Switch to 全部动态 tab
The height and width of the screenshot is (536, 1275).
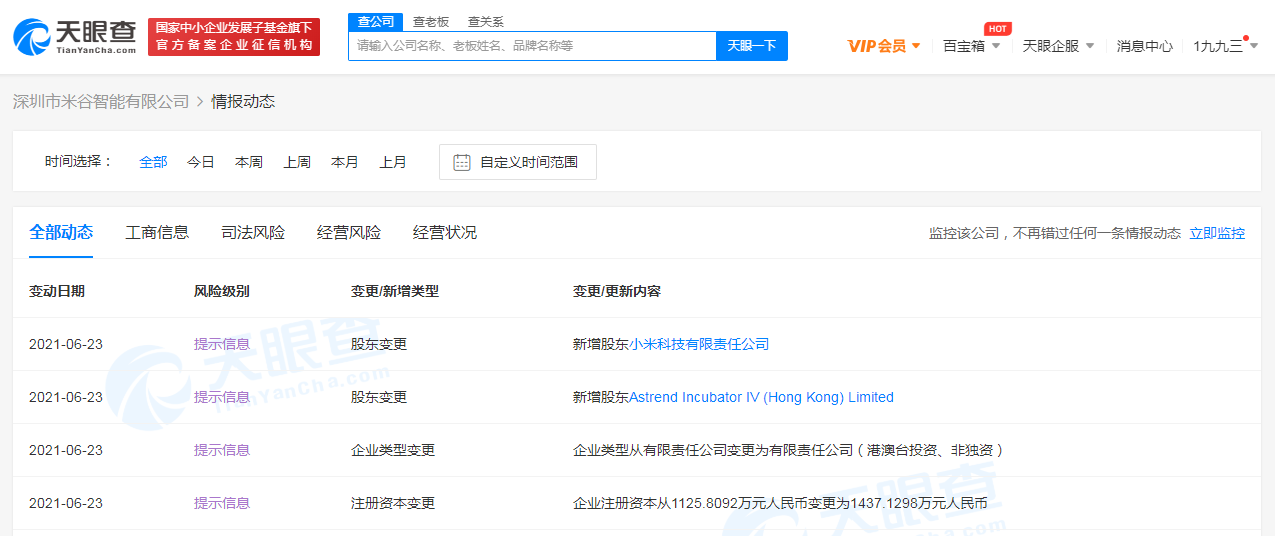pos(61,232)
